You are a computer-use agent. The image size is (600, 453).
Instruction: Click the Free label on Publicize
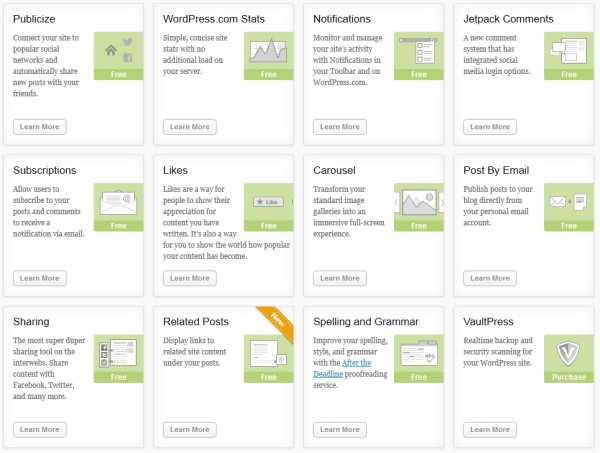[119, 74]
